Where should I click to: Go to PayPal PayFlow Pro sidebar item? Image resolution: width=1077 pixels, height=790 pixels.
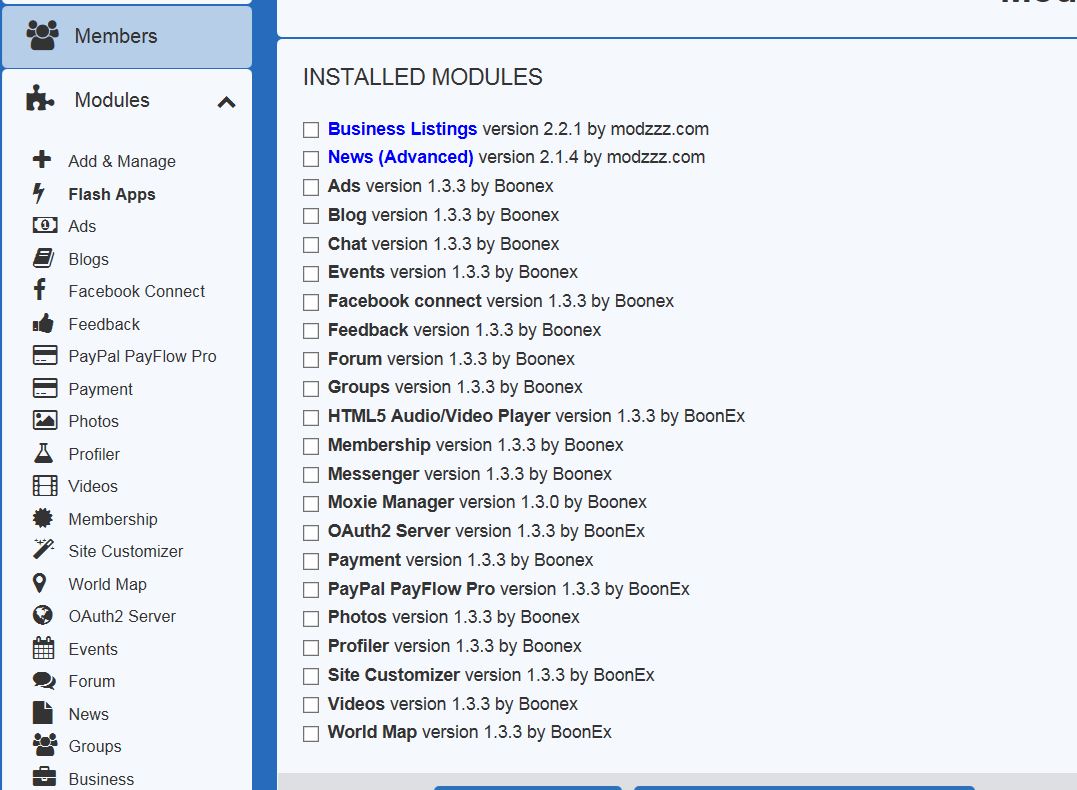[142, 356]
